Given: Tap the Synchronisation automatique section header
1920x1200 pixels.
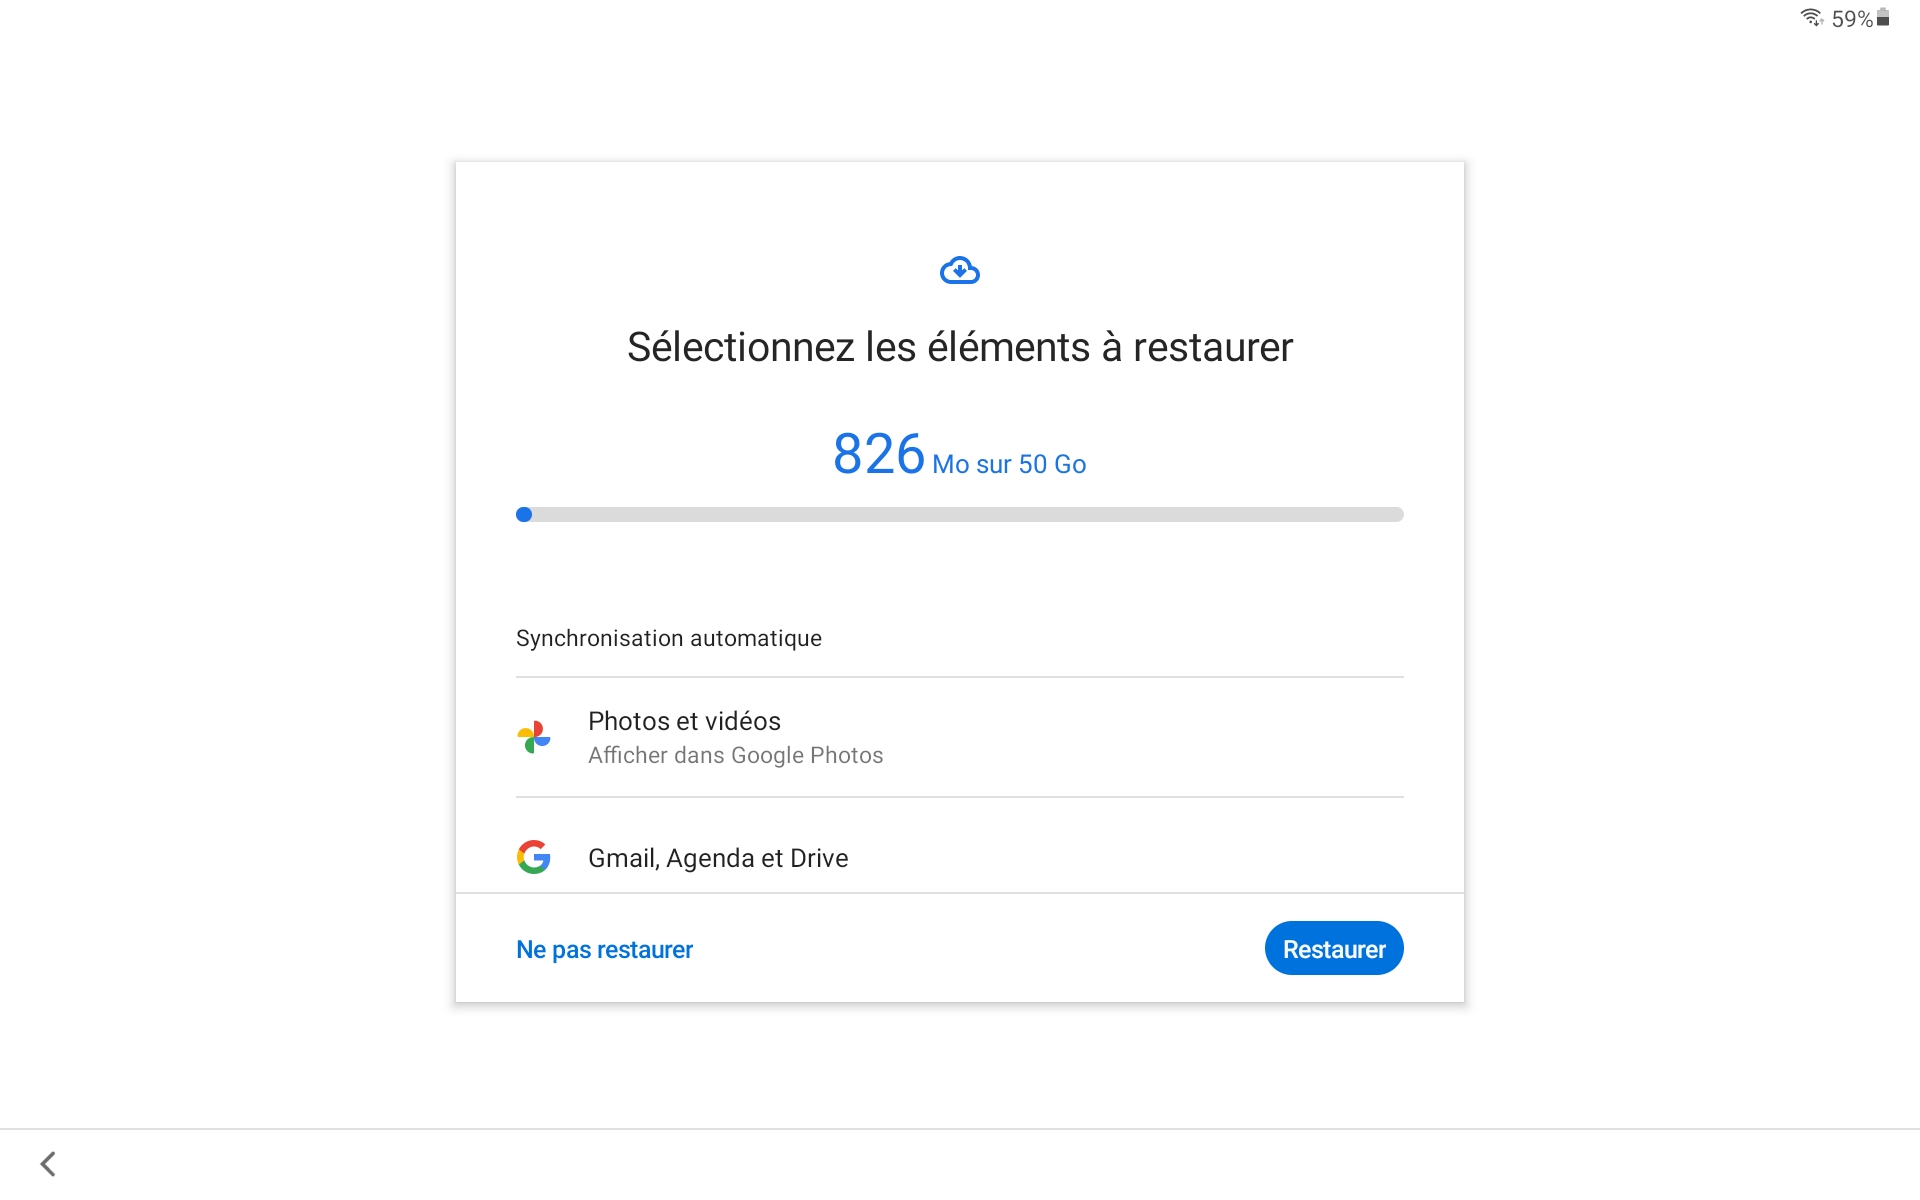Looking at the screenshot, I should click(x=669, y=638).
